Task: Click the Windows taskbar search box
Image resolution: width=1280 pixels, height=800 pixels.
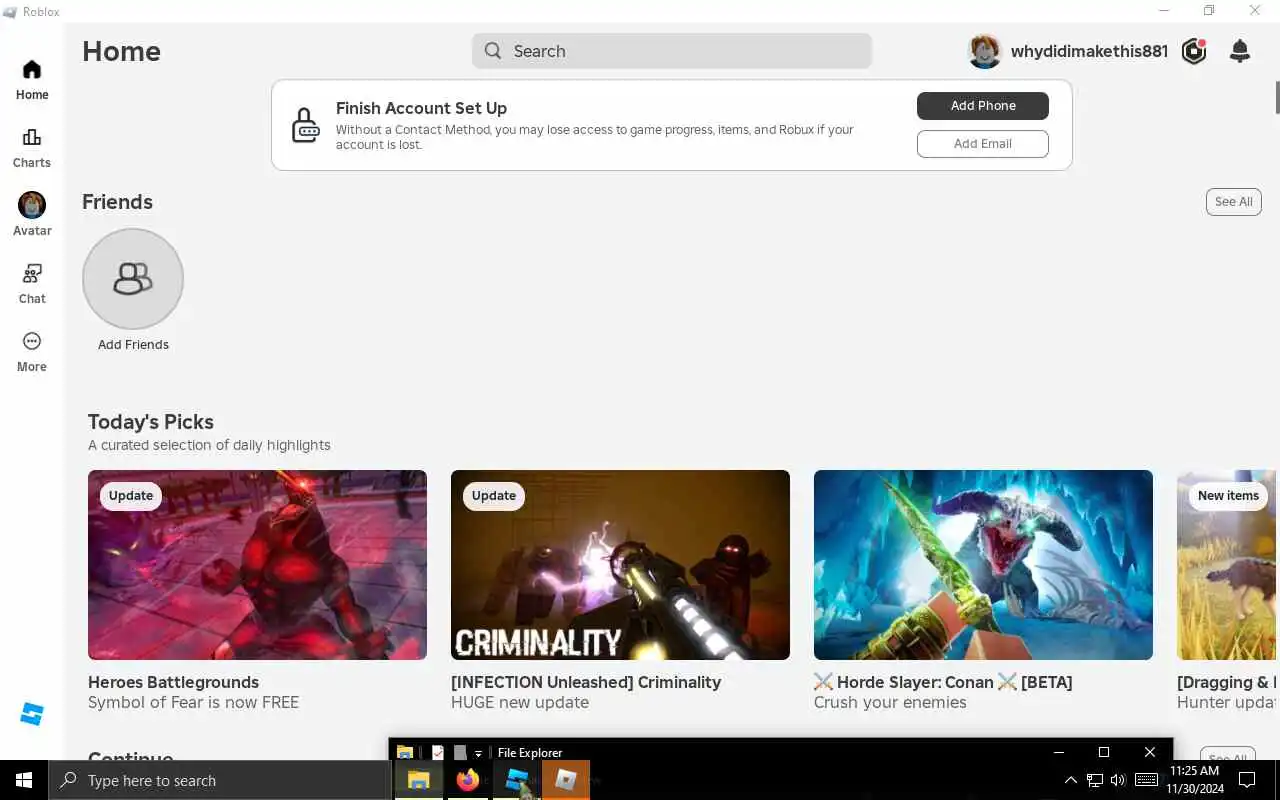Action: [x=220, y=780]
